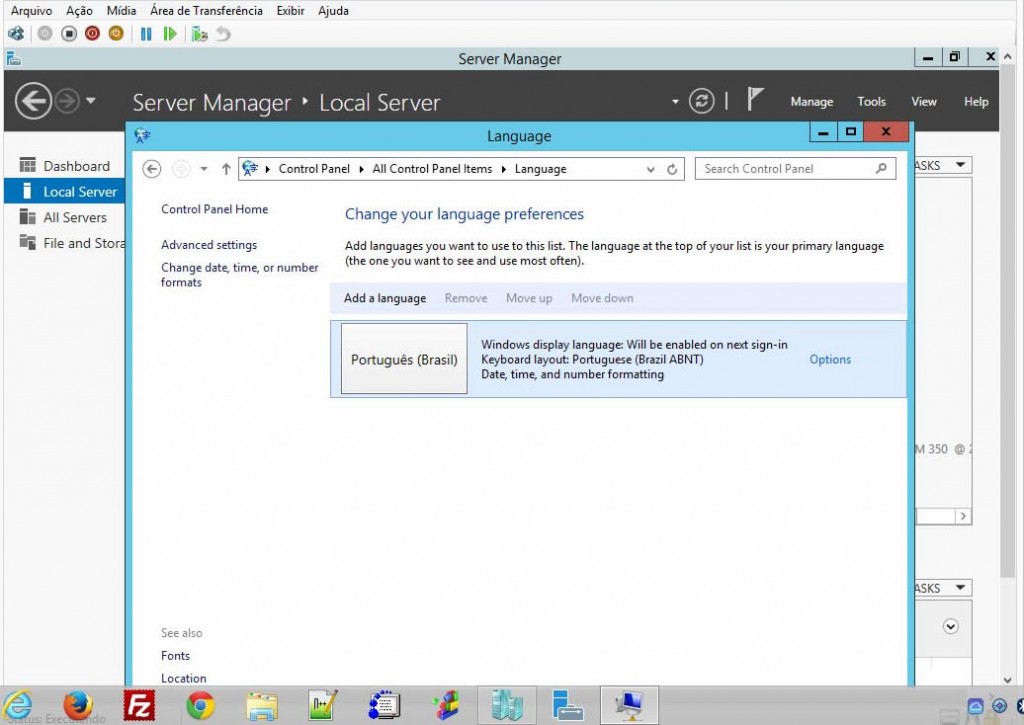Open Hyper-V Manager taskbar icon with server towers
Viewport: 1024px width, 725px height.
(x=507, y=705)
